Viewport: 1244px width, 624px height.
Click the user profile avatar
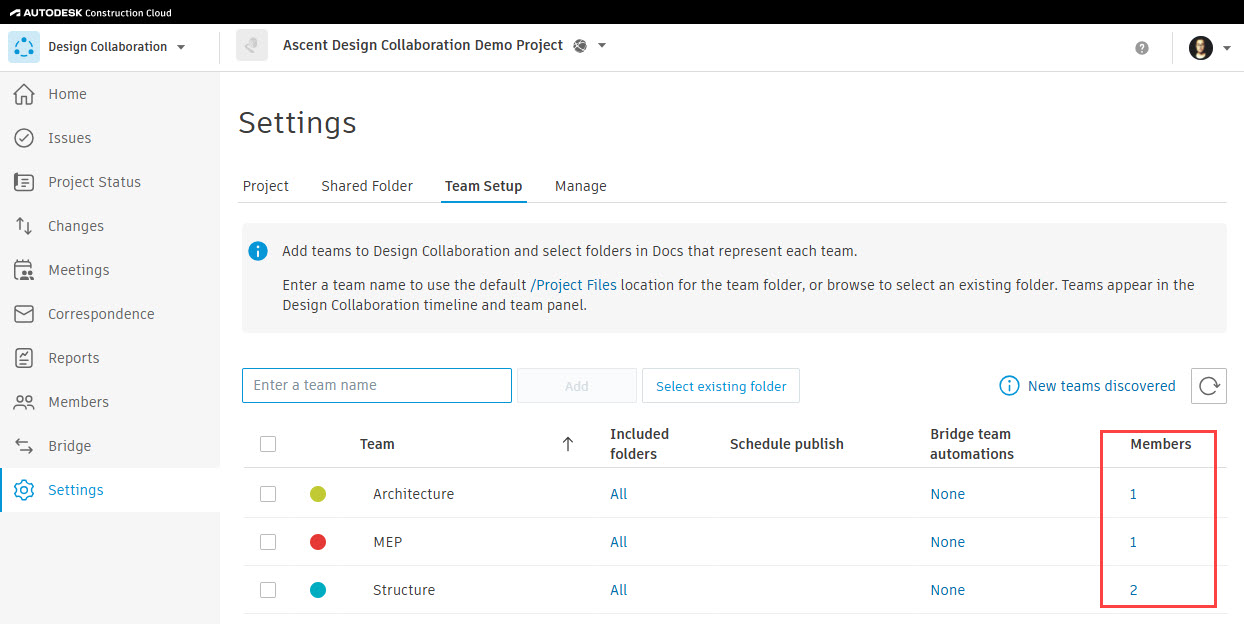pos(1201,48)
